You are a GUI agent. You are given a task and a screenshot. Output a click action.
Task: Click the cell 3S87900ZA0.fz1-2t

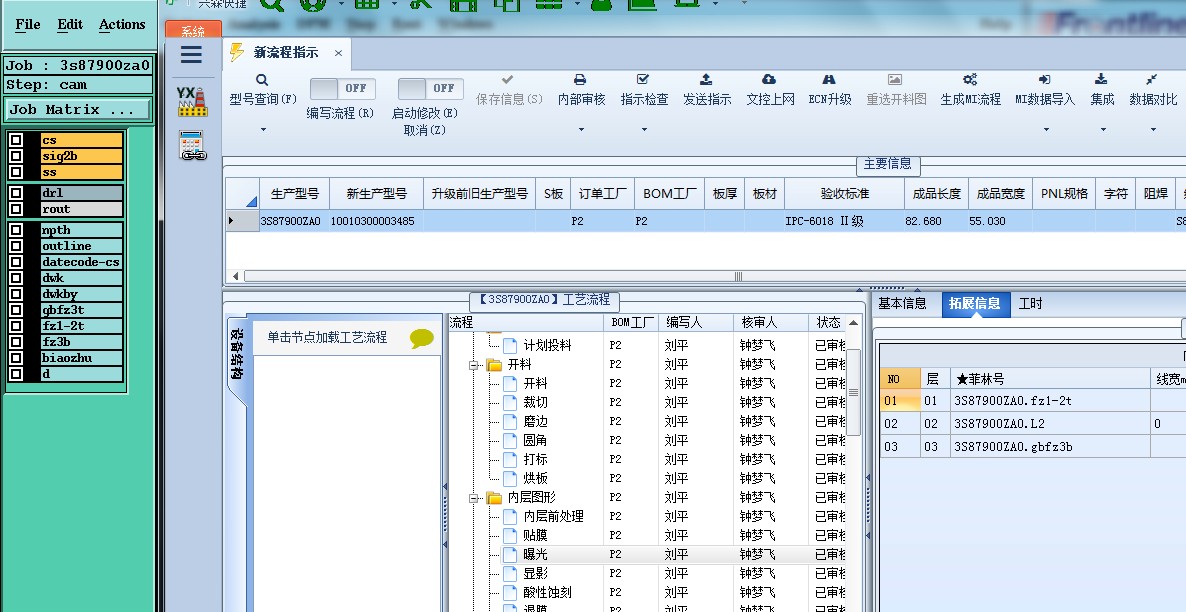(x=1050, y=401)
